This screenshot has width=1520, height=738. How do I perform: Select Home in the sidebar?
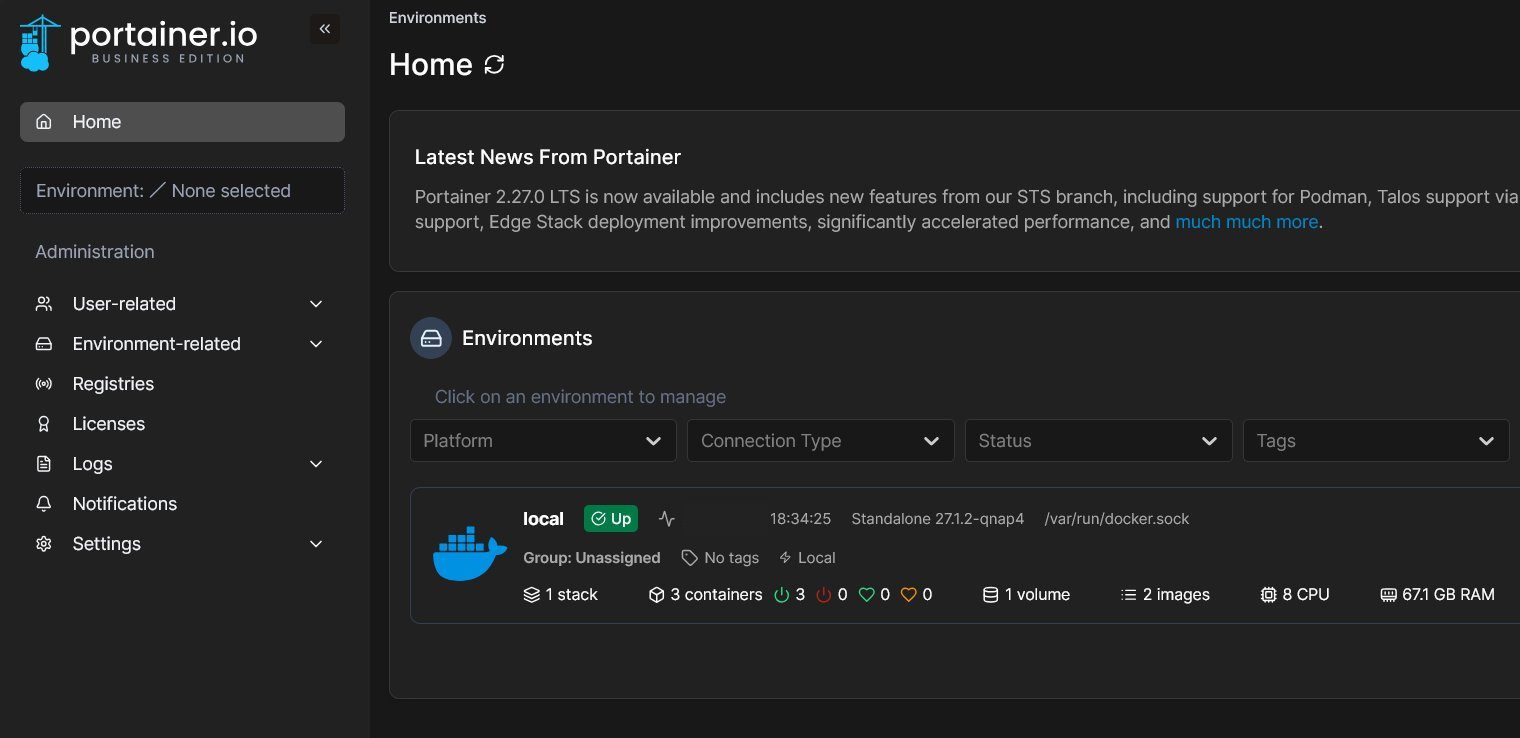click(x=182, y=122)
